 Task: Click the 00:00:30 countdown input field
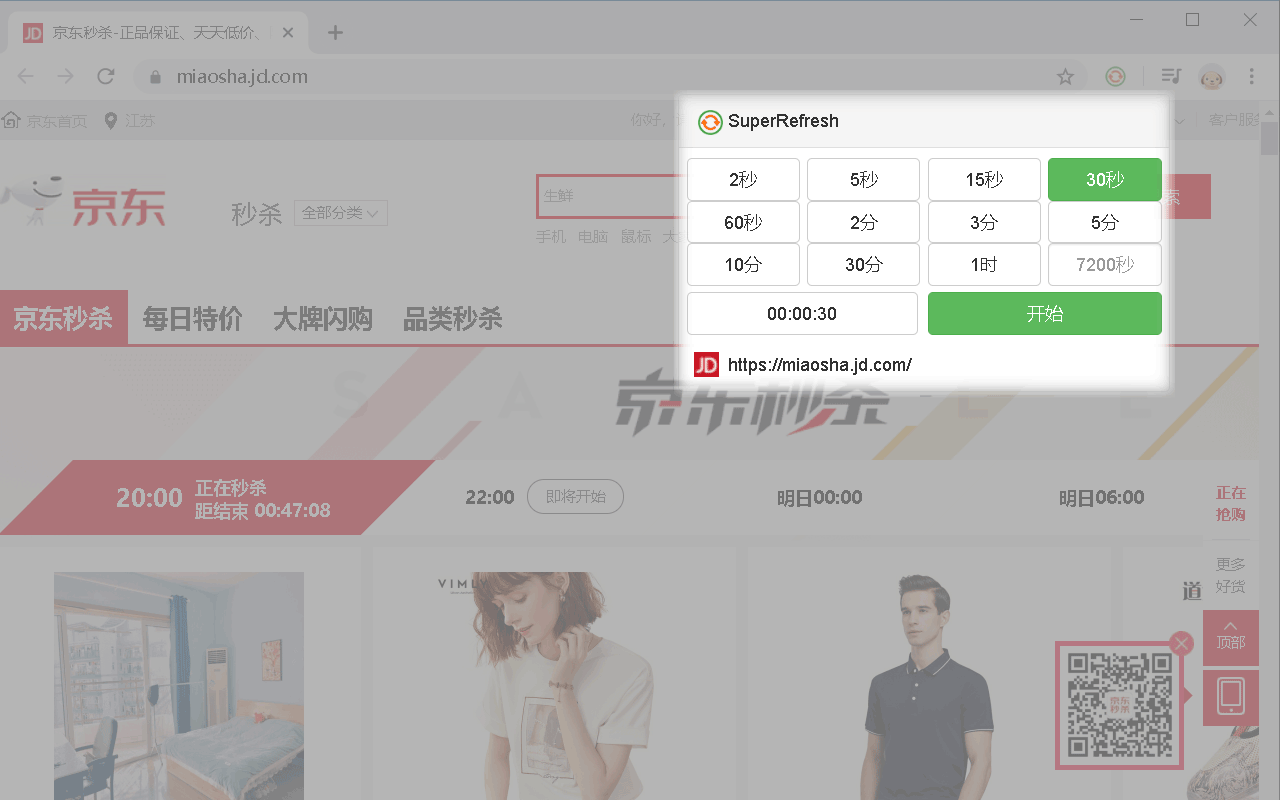click(x=801, y=313)
